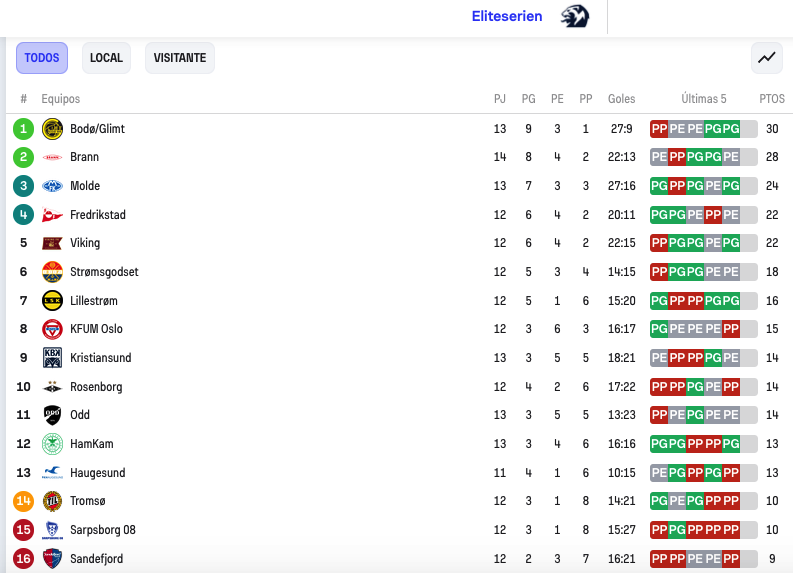793x573 pixels.
Task: Click the Sandefjord shield crest
Action: click(x=52, y=559)
